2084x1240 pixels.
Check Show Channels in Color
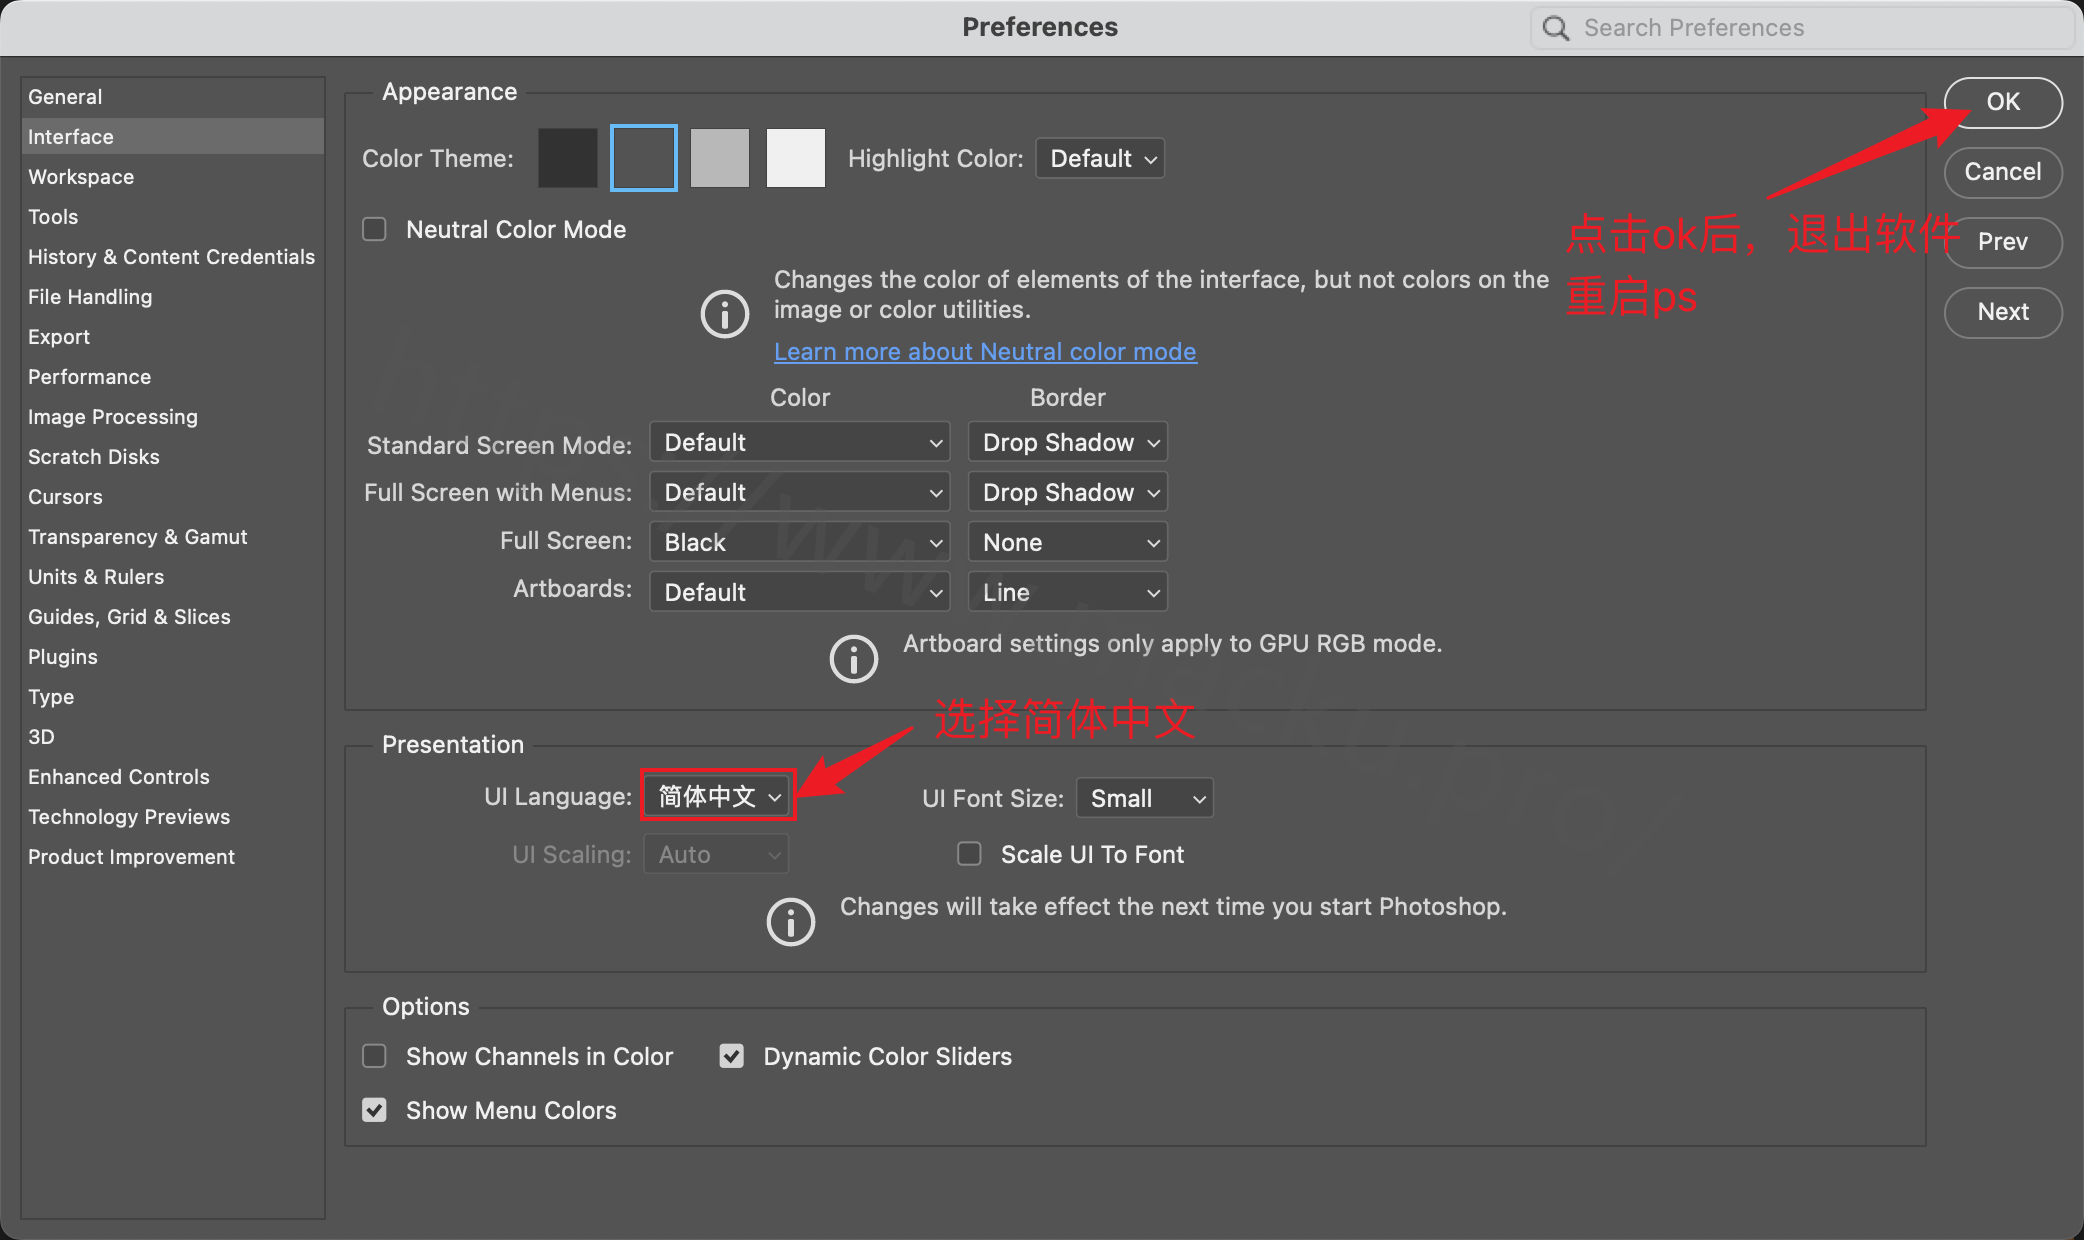pyautogui.click(x=374, y=1056)
